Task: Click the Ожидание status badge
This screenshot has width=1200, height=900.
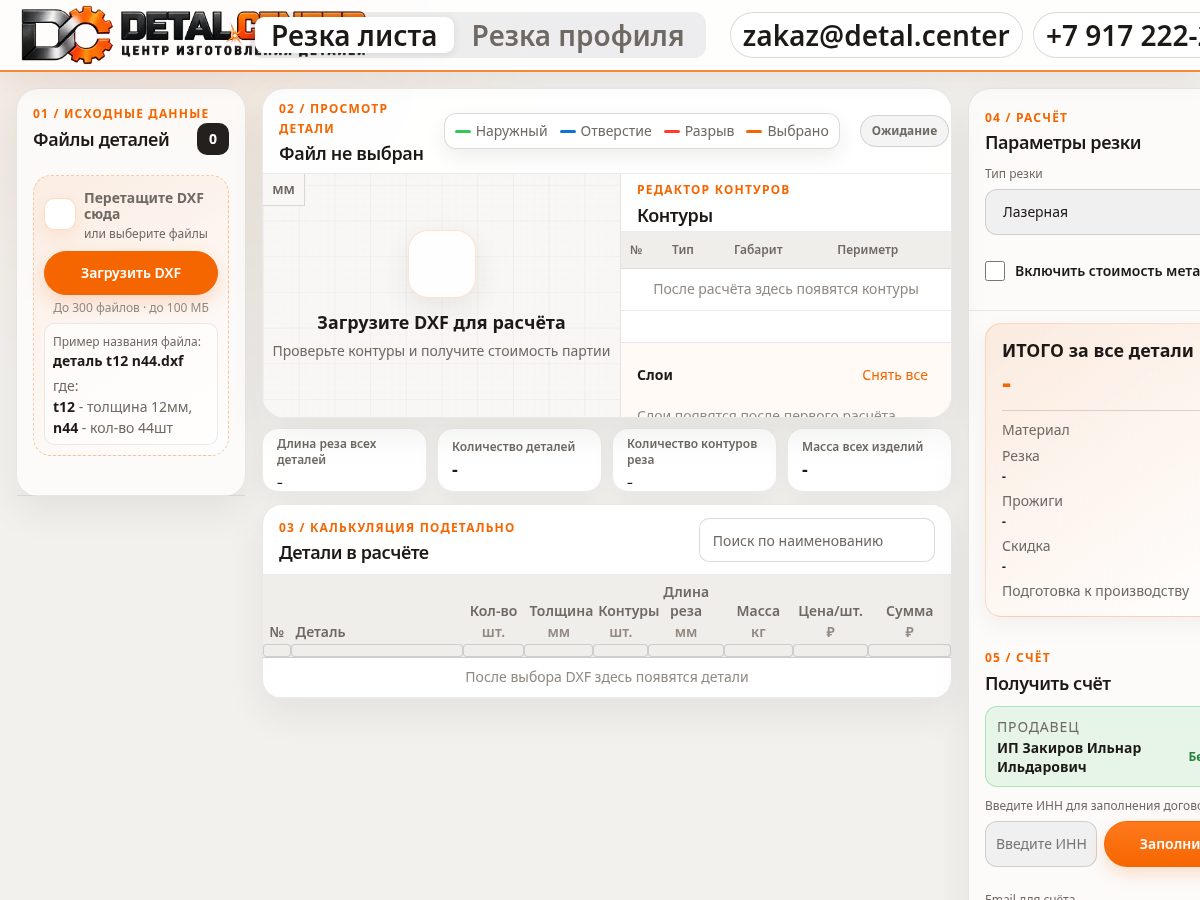Action: tap(904, 131)
